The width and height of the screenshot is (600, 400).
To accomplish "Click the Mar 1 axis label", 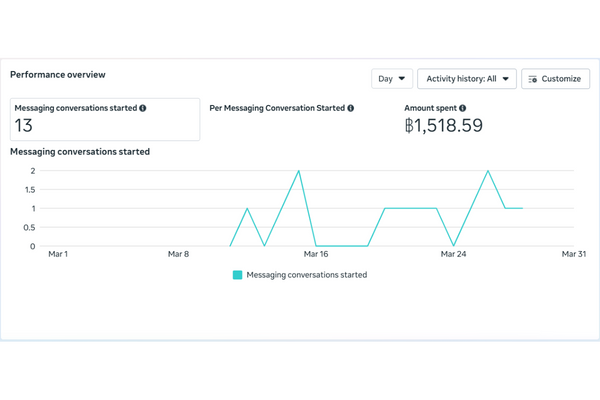I will click(x=58, y=255).
